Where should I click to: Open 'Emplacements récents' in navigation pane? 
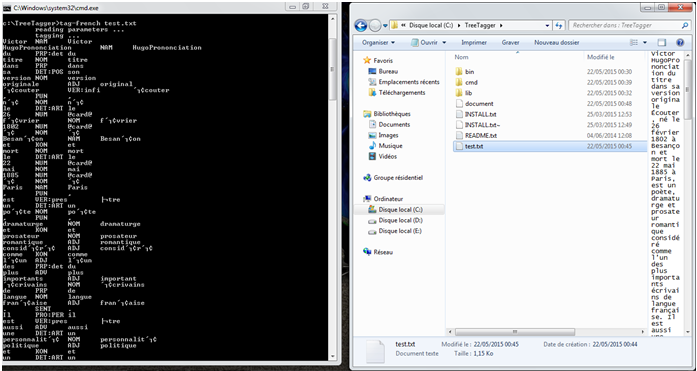click(404, 82)
